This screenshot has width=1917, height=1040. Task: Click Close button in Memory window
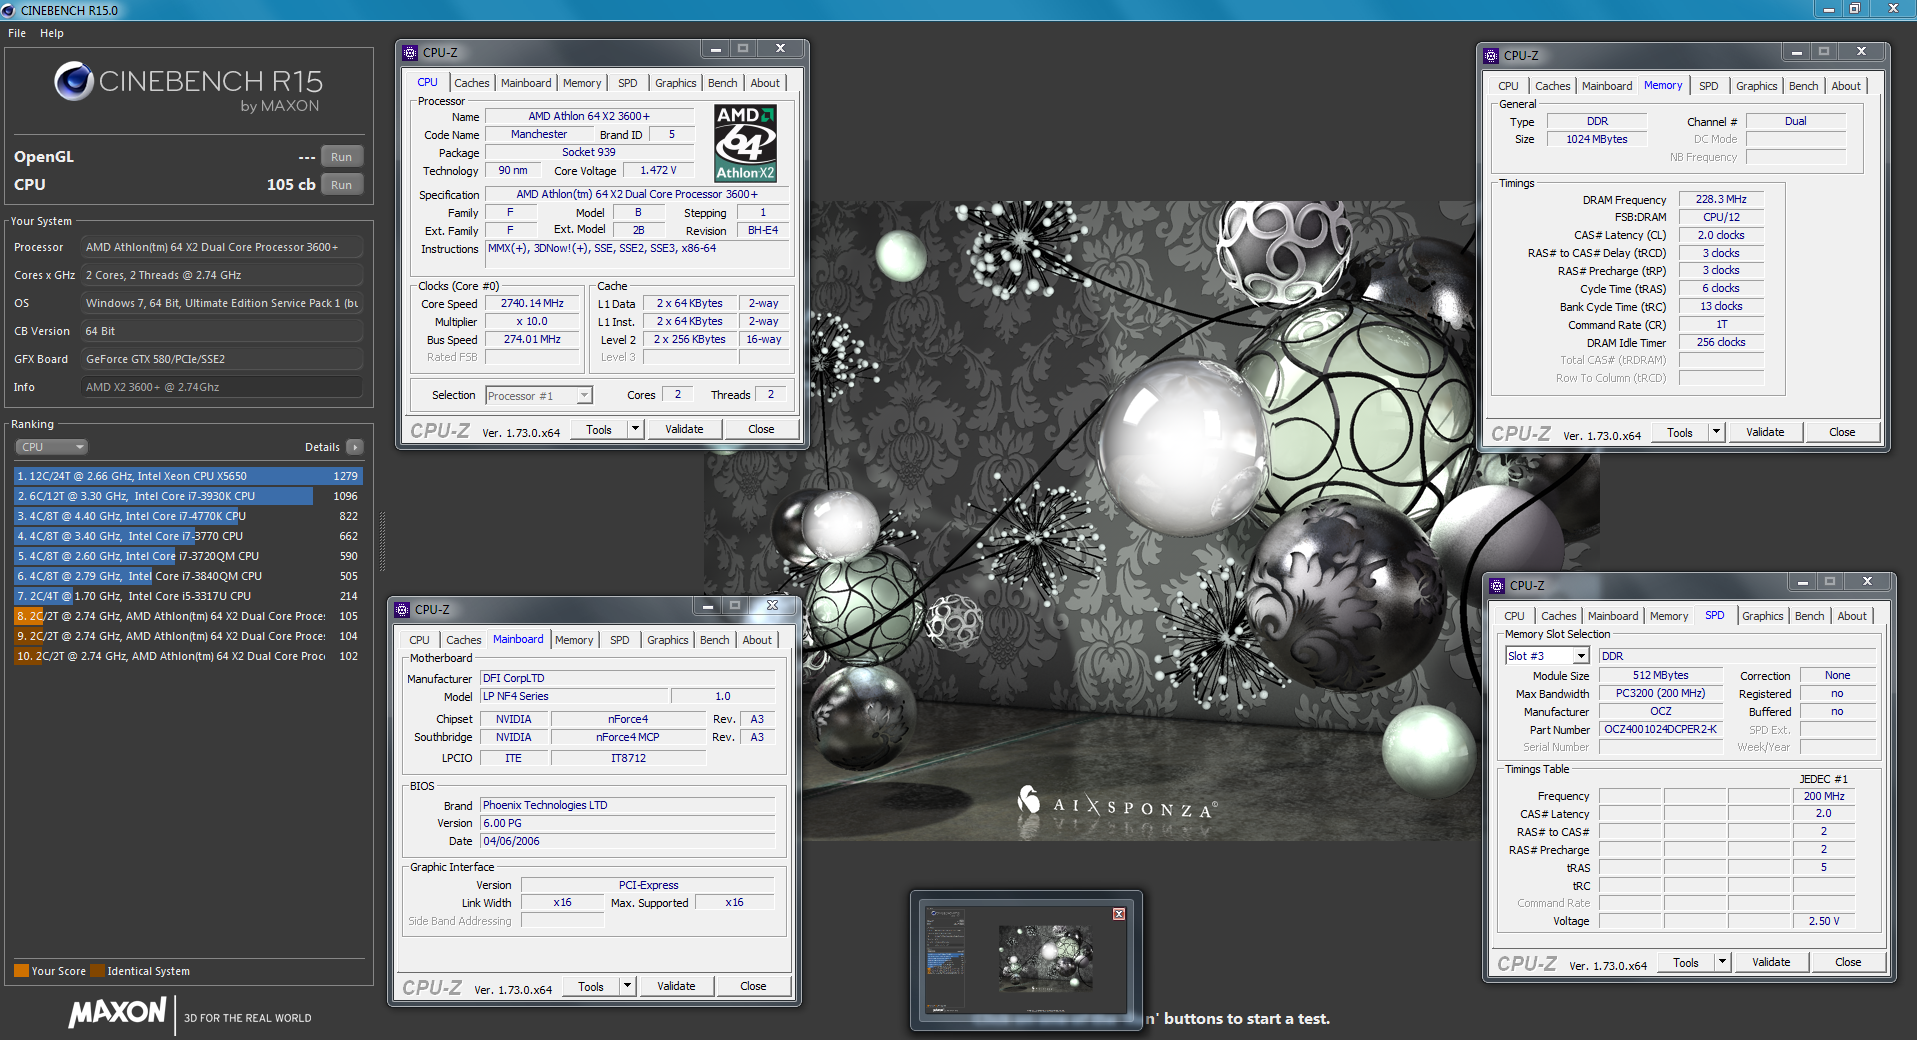click(x=1842, y=432)
